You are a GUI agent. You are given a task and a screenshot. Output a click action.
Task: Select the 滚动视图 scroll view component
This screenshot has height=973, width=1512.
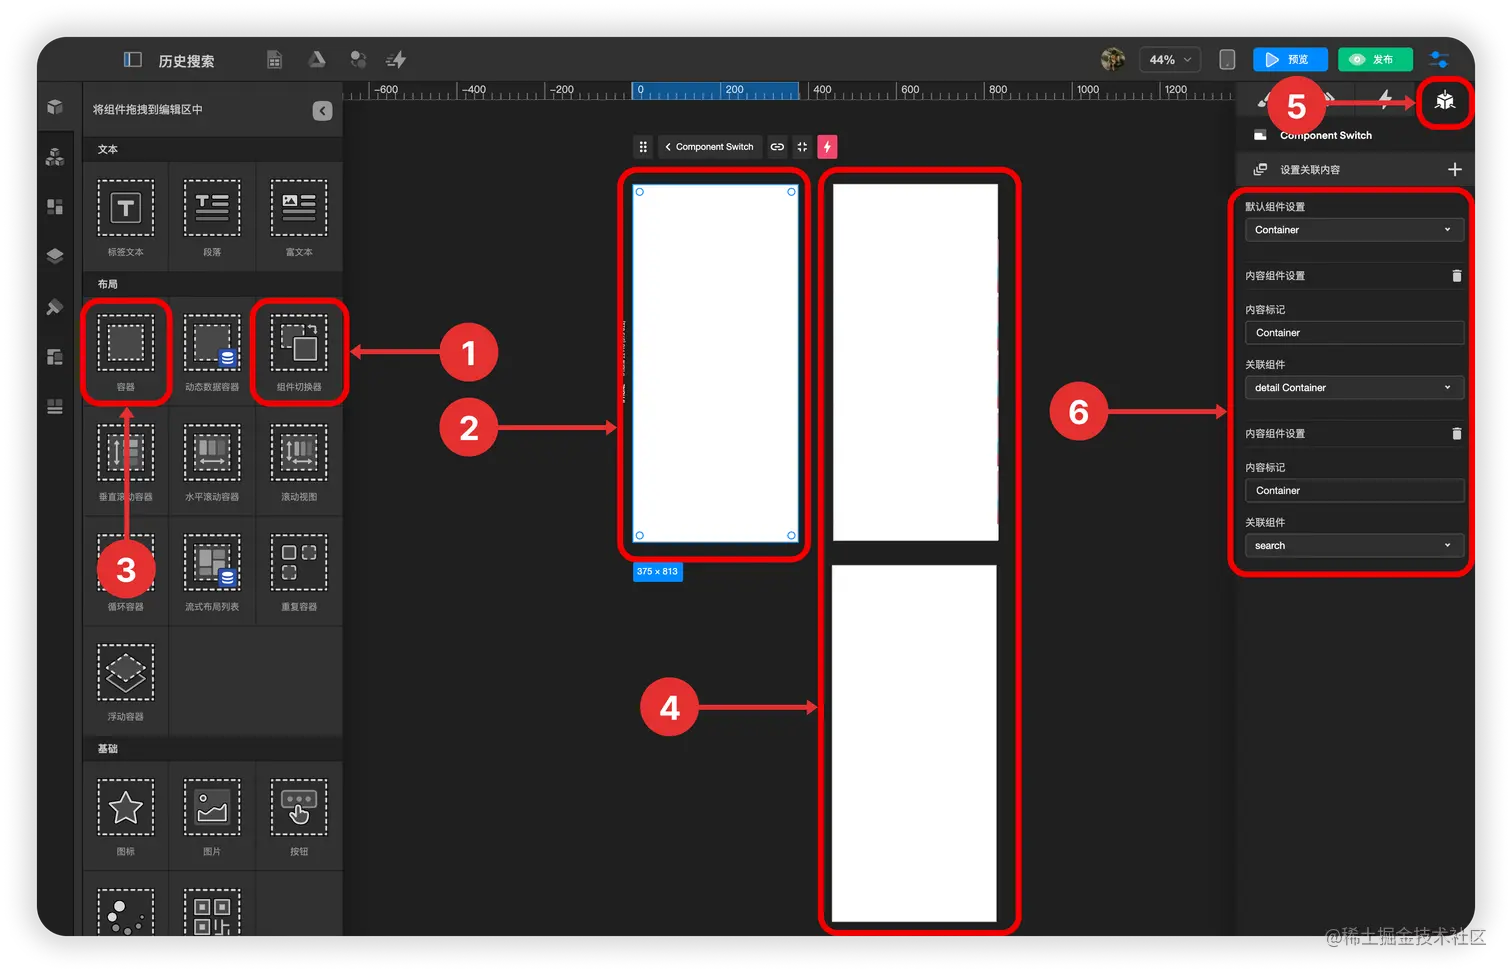coord(299,461)
